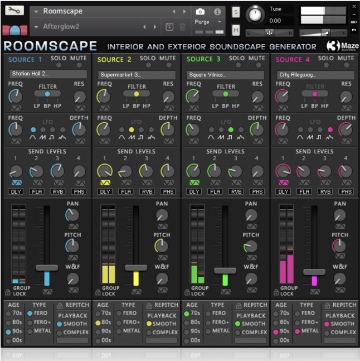Click HVB send label in Source 3
Image resolution: width=360 pixels, height=361 pixels.
[x=236, y=192]
